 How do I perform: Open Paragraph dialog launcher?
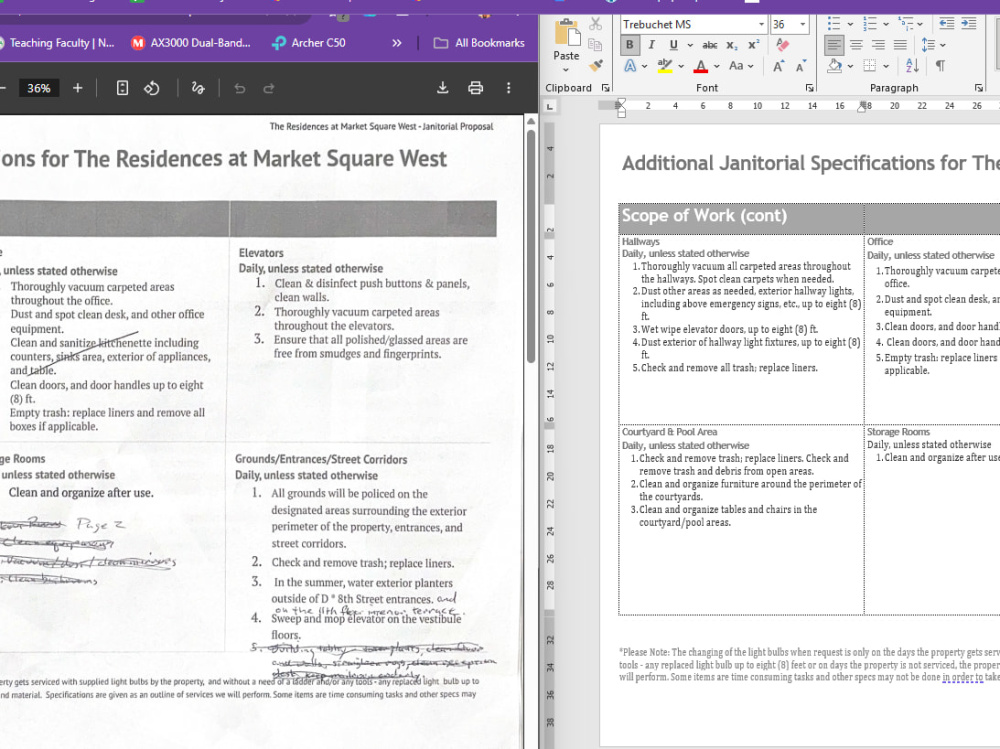(x=978, y=88)
